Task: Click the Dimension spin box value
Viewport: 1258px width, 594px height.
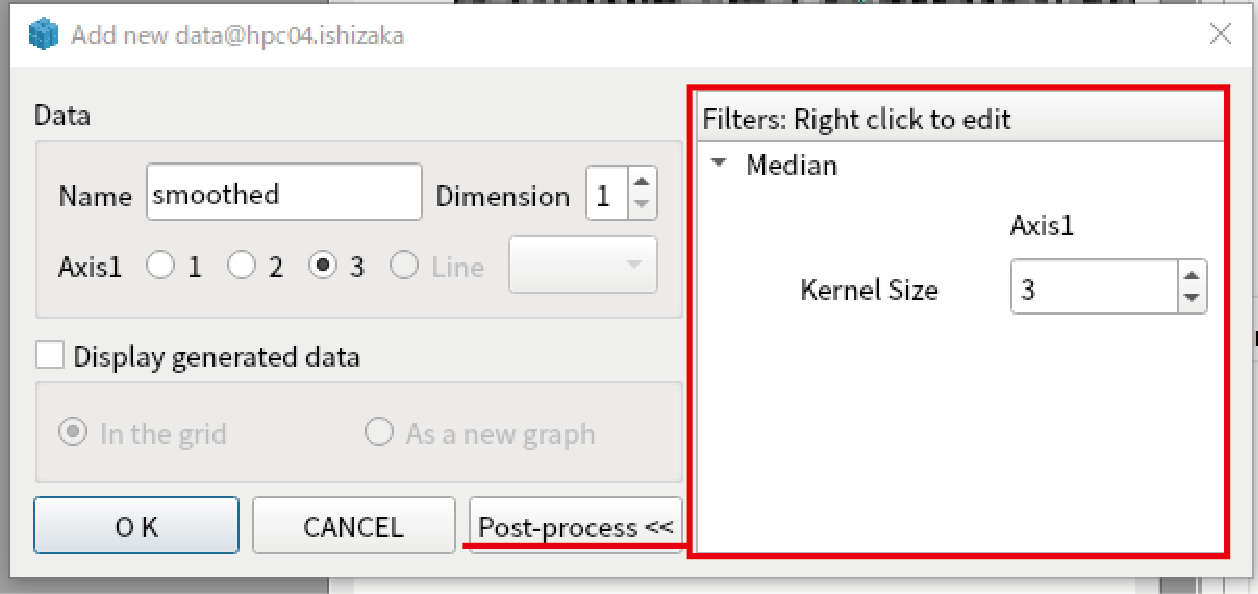Action: pyautogui.click(x=607, y=194)
